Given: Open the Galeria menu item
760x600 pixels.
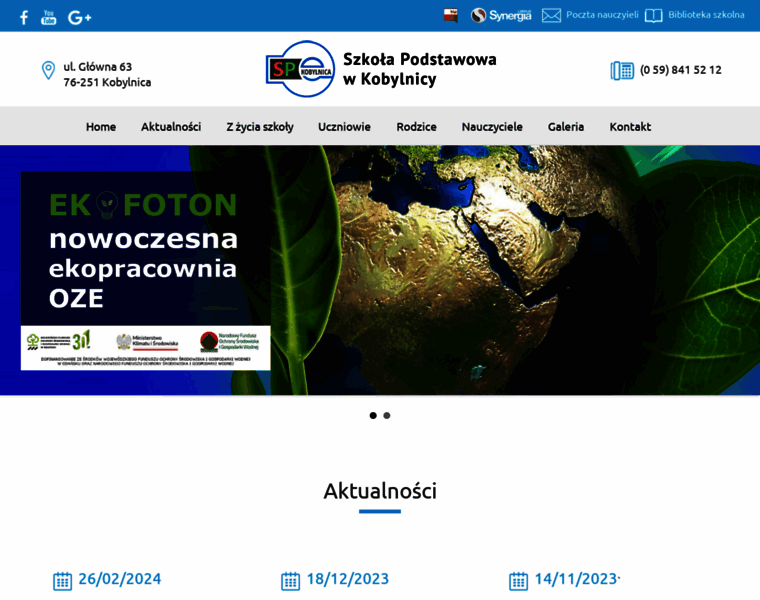Looking at the screenshot, I should [566, 127].
